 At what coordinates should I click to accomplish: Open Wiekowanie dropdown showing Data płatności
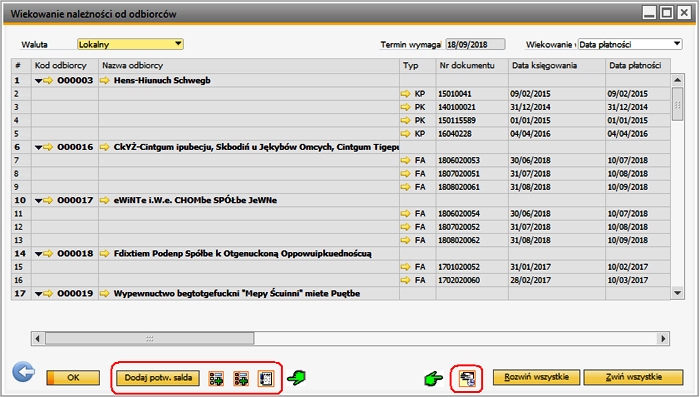(x=630, y=44)
